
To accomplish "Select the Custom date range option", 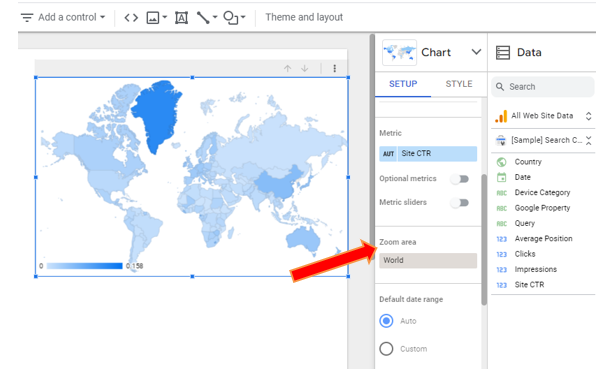I will tap(386, 349).
